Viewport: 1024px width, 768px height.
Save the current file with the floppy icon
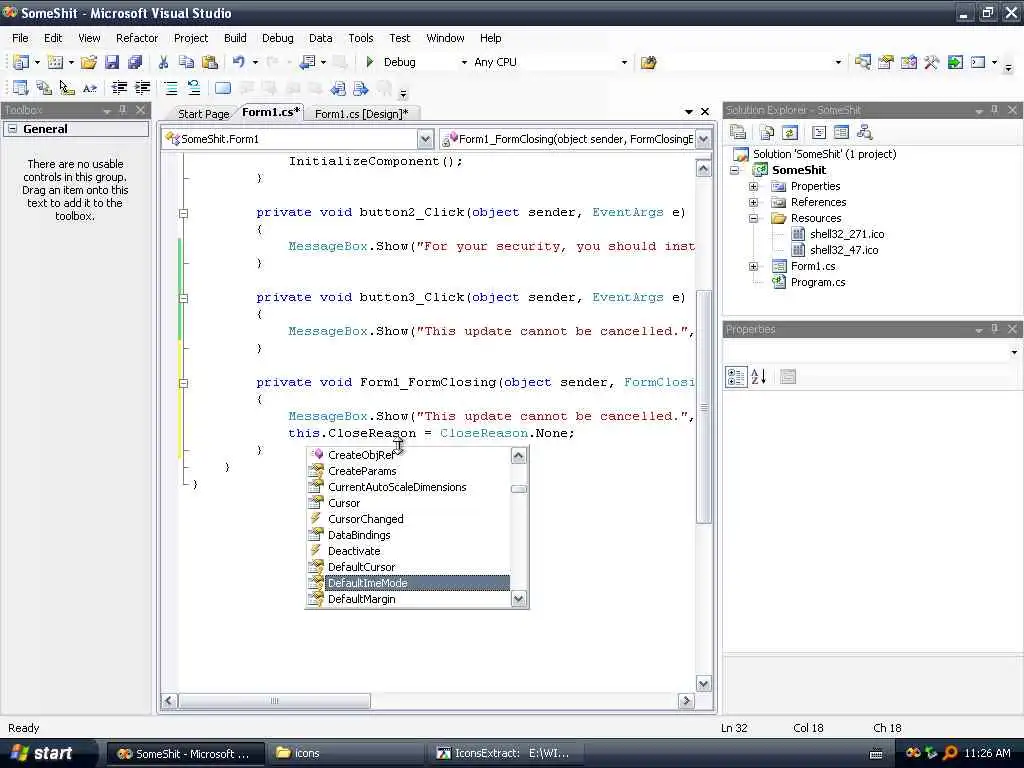click(112, 62)
